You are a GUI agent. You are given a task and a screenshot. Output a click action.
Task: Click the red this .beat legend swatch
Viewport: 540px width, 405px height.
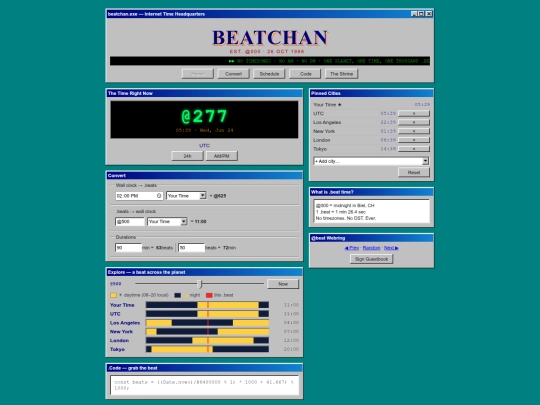(209, 295)
